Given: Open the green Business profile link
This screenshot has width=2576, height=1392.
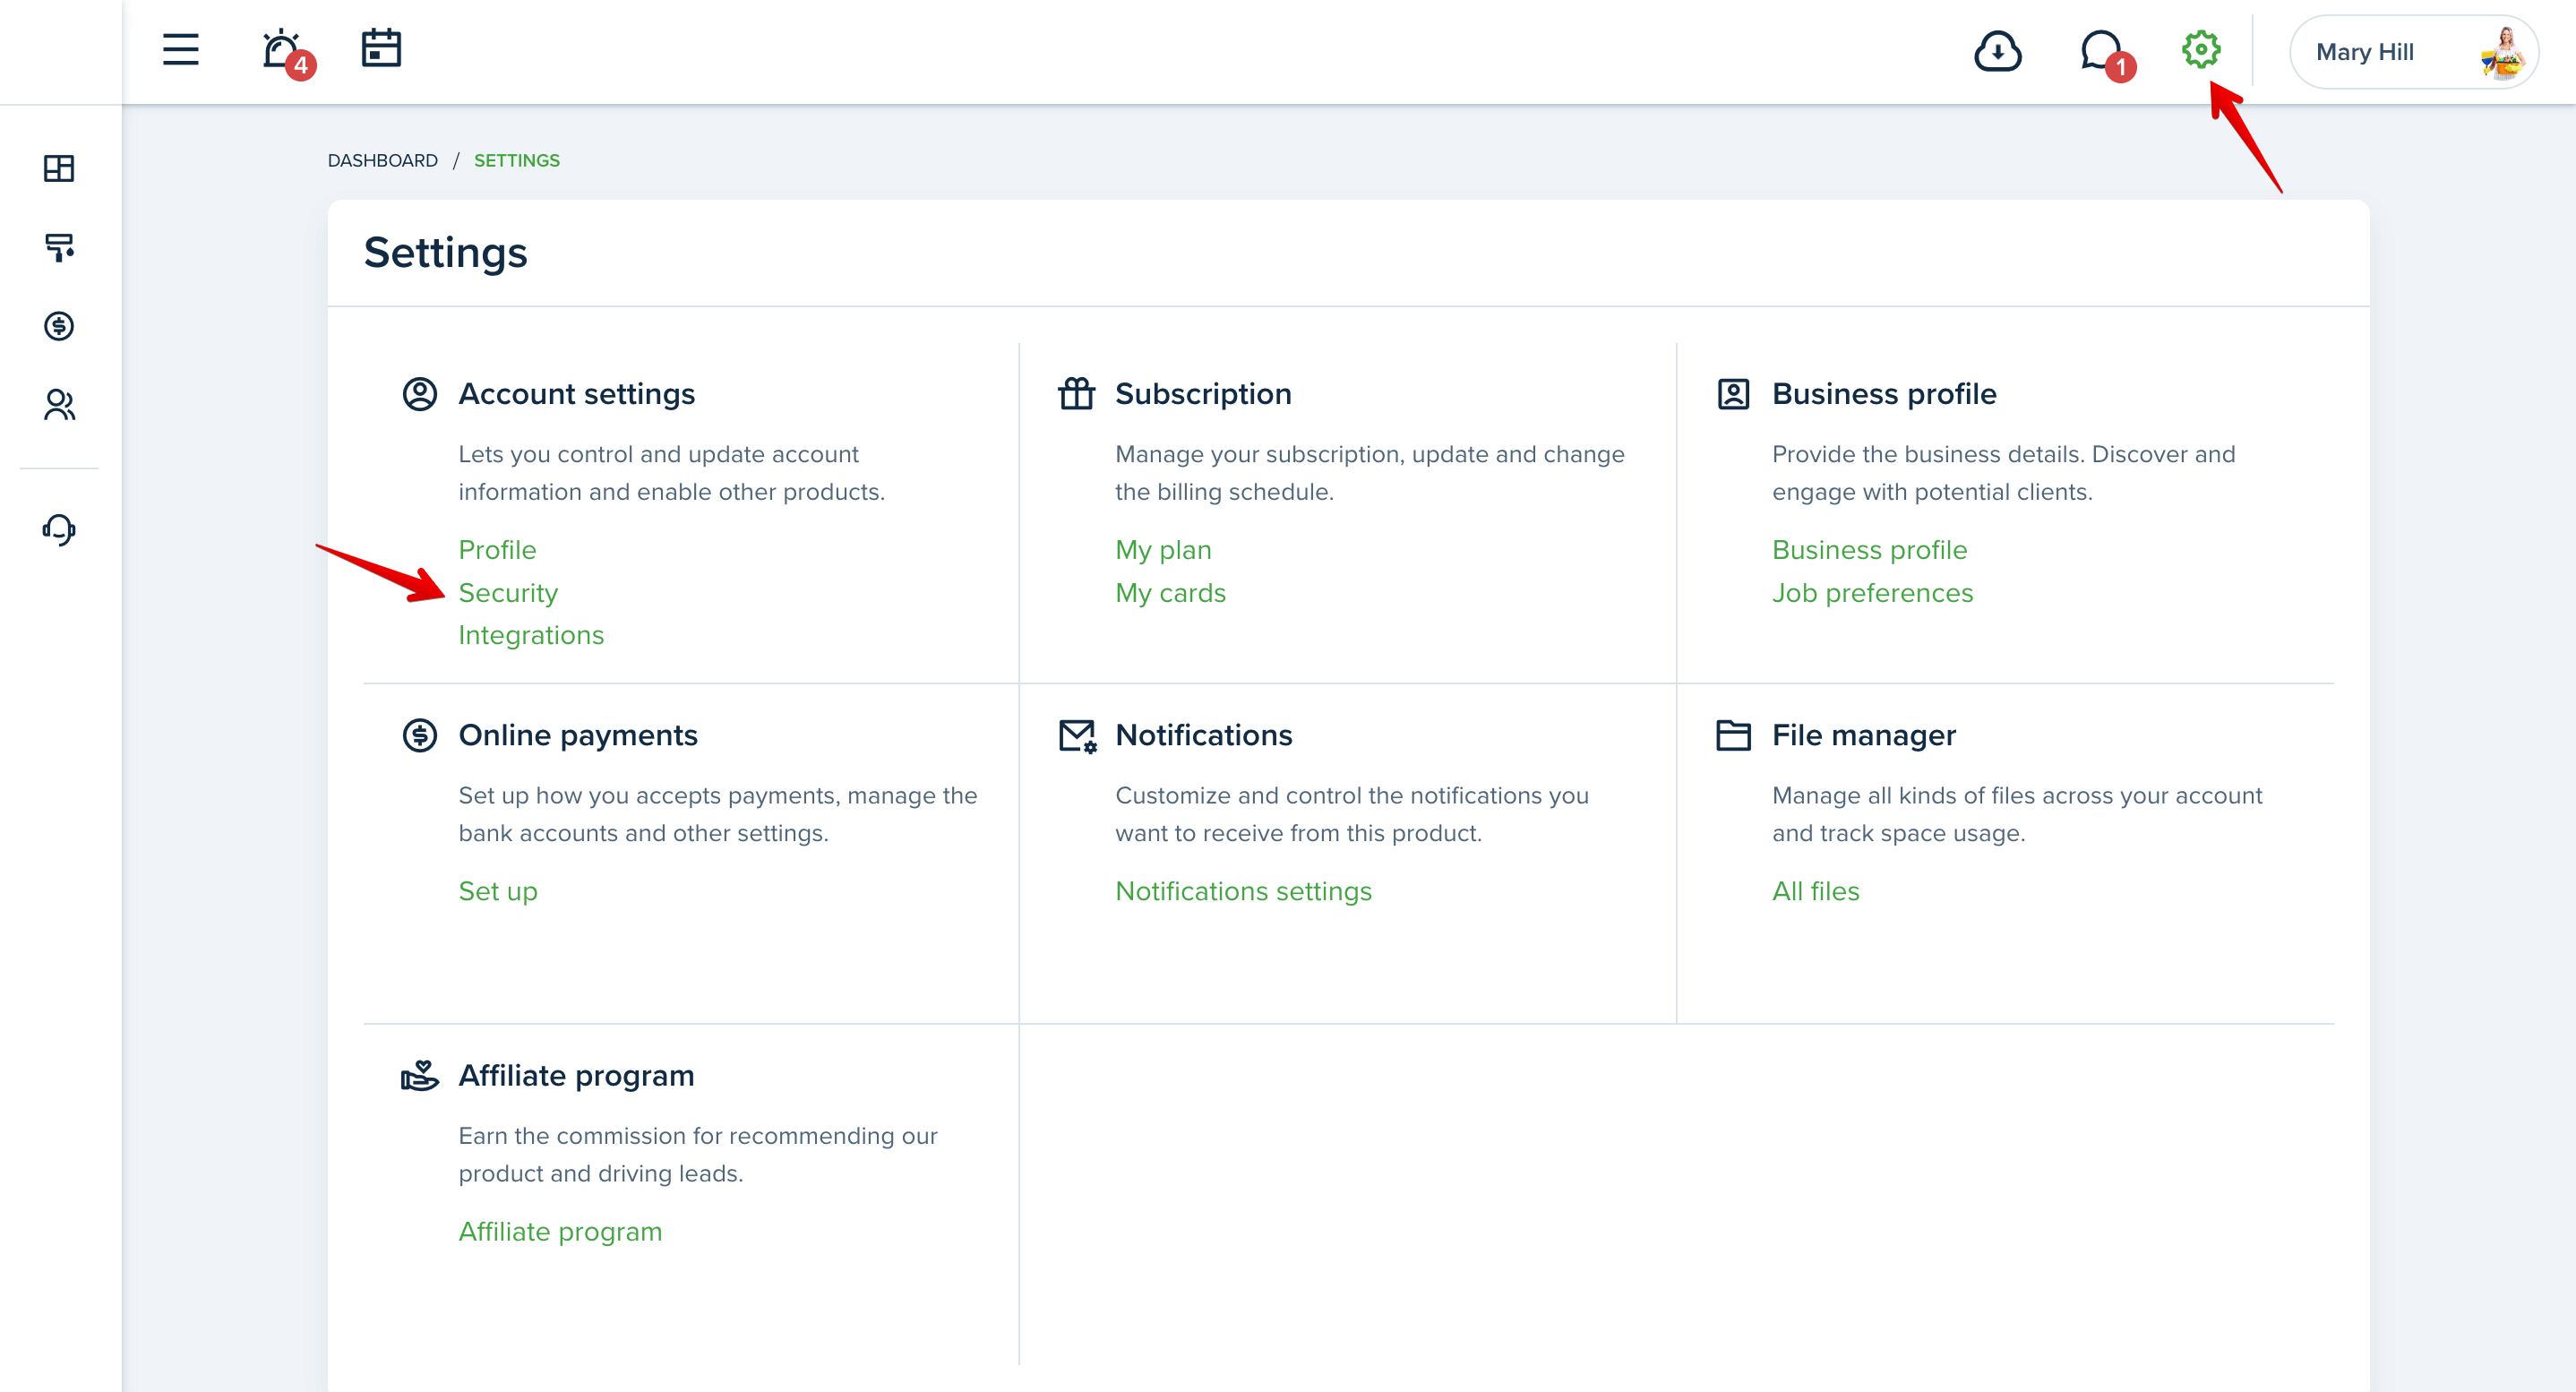Looking at the screenshot, I should 1869,550.
